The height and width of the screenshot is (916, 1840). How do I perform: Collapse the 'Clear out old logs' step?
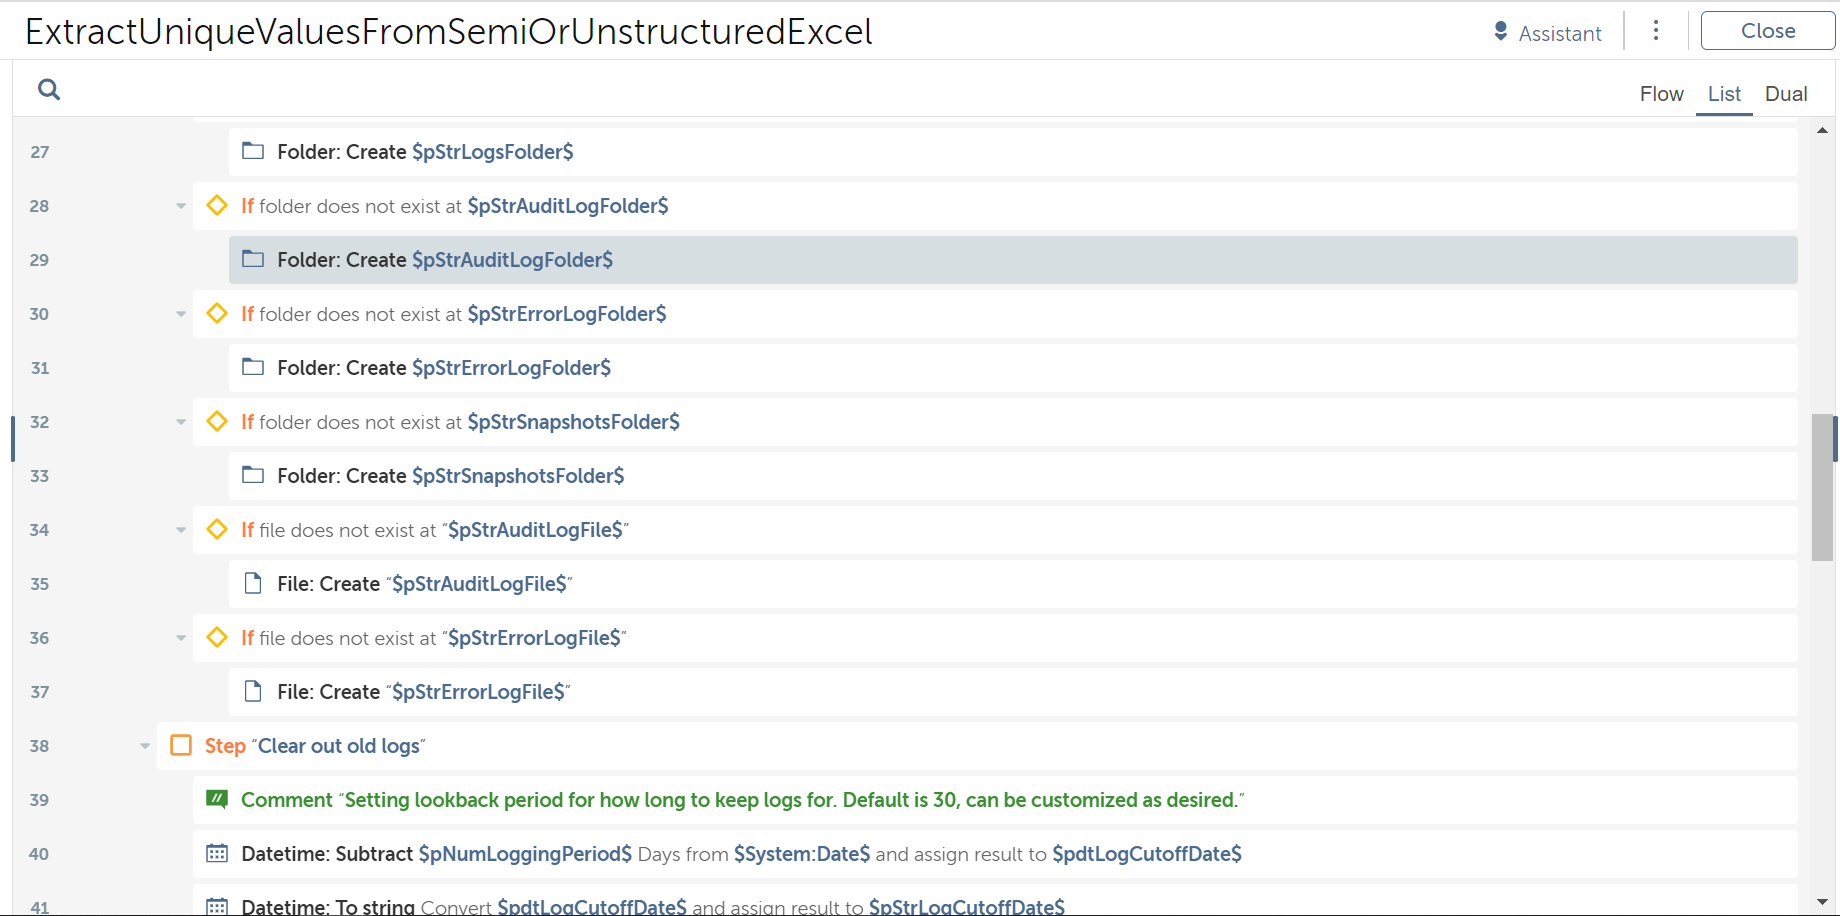coord(145,746)
